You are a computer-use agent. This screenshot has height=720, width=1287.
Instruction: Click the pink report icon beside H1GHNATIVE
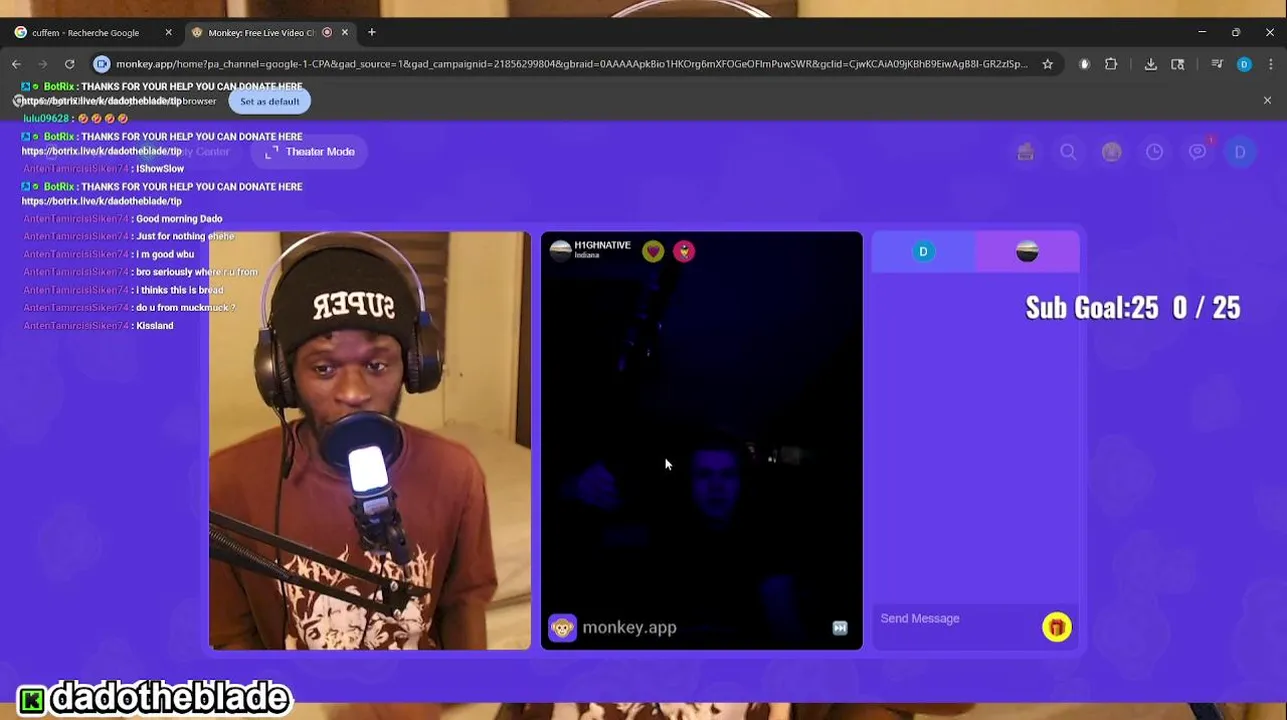point(684,251)
